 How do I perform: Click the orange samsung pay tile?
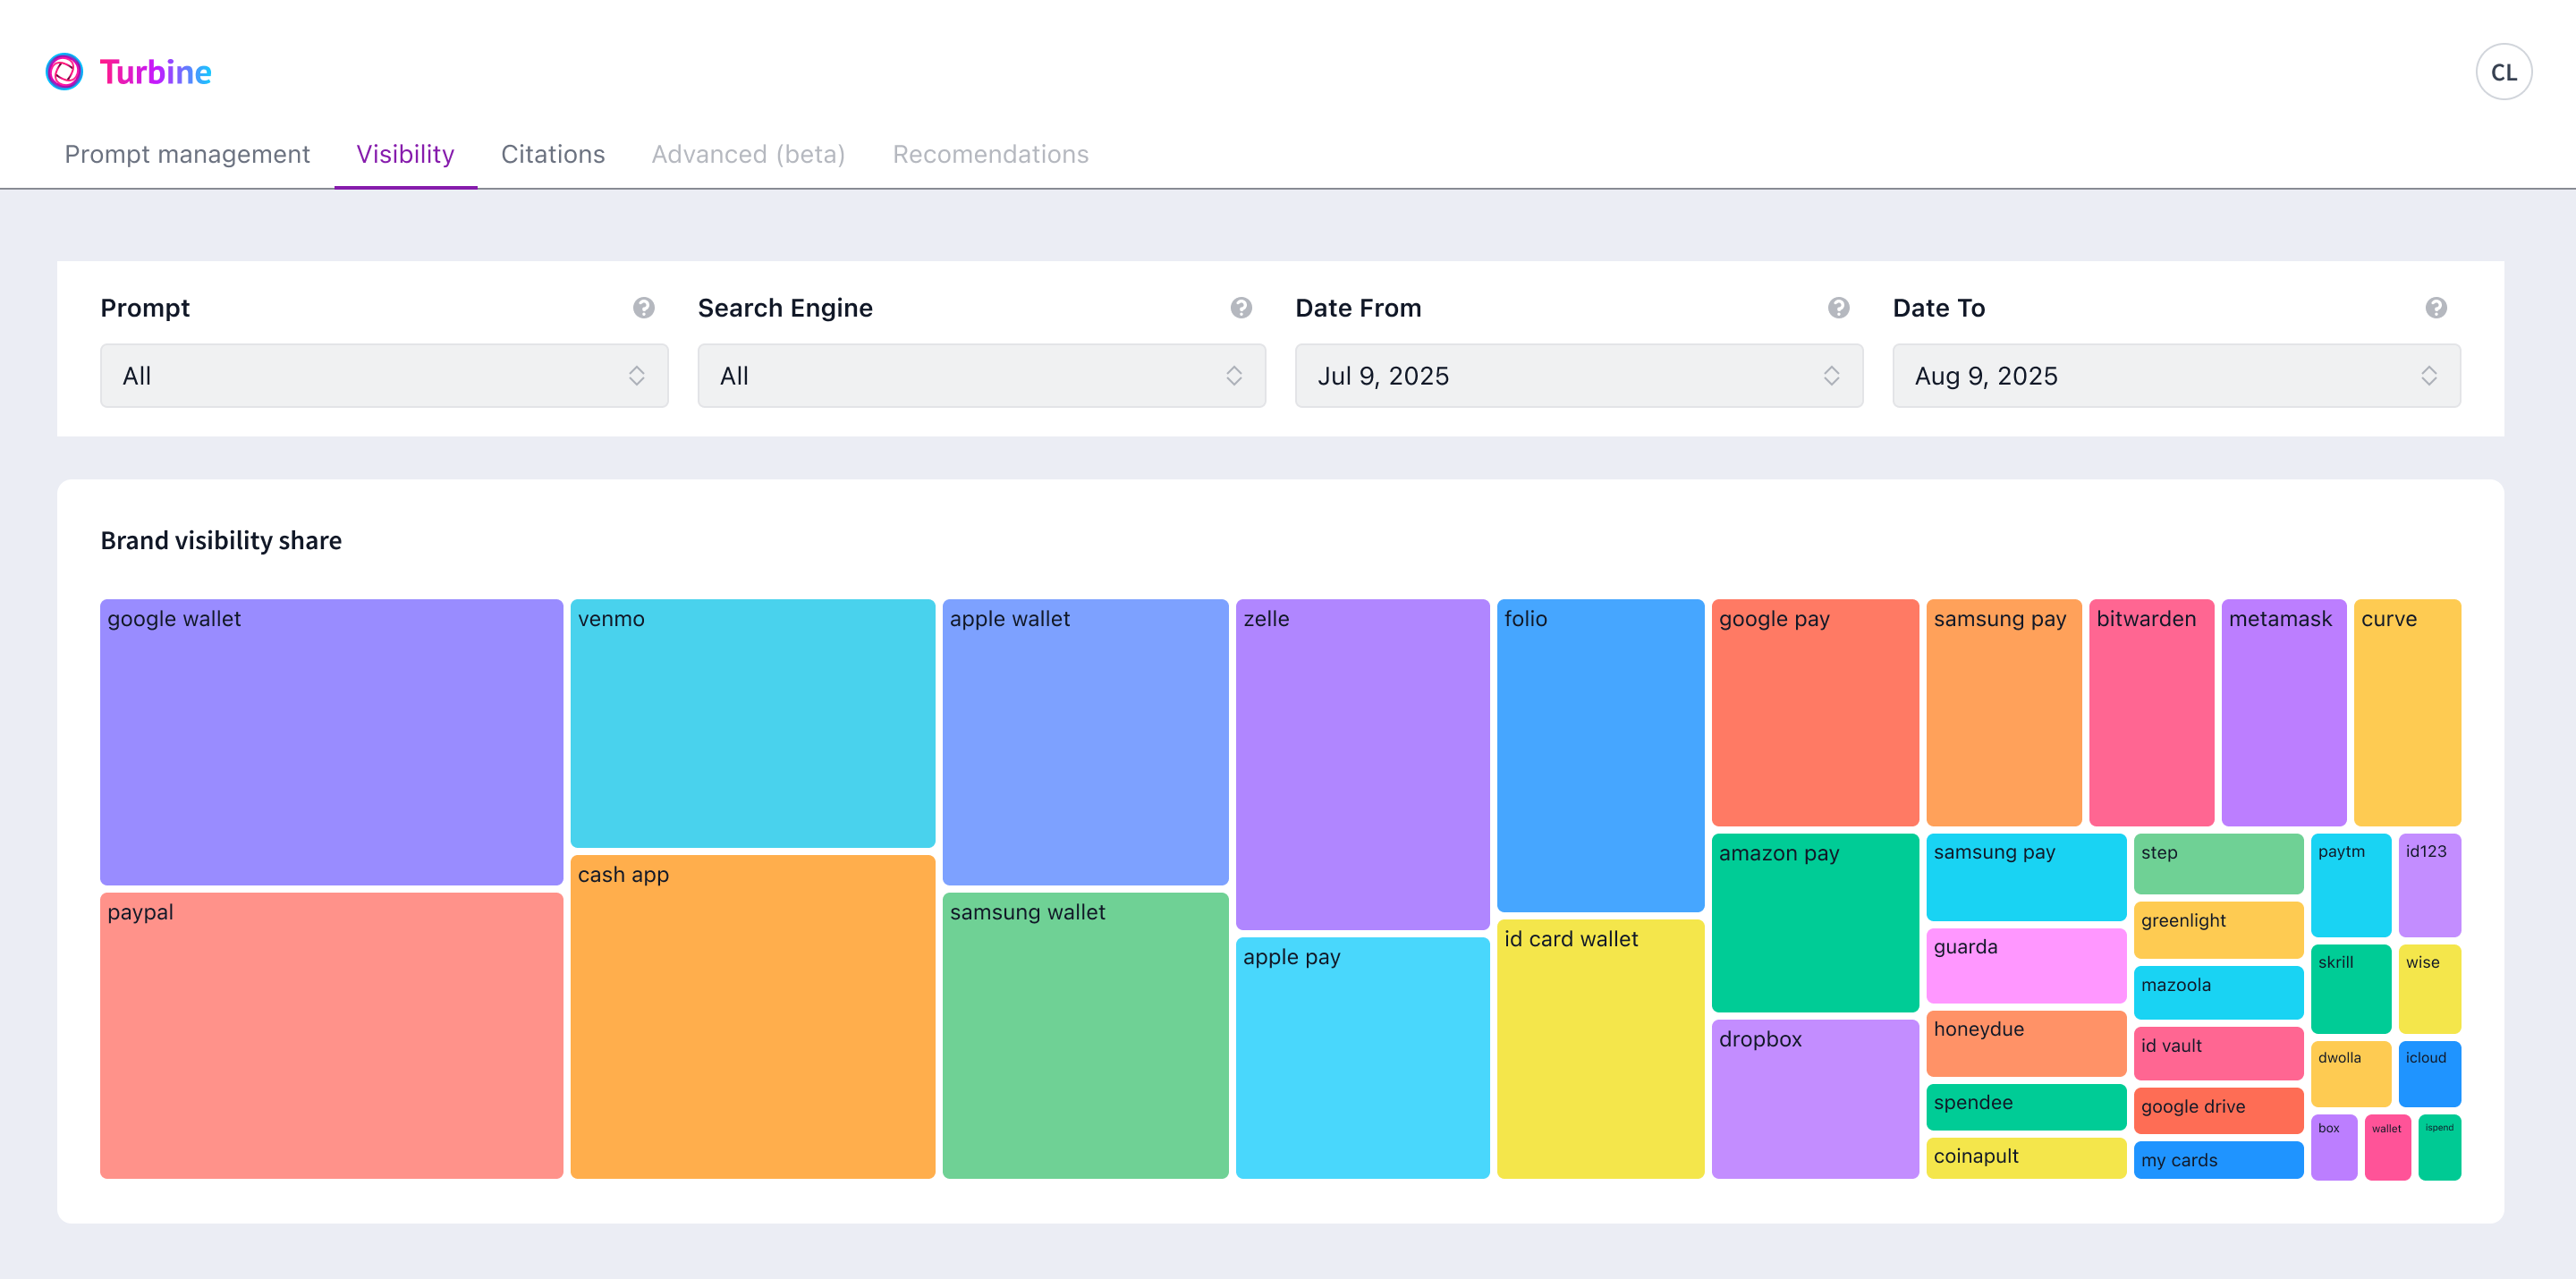coord(2003,712)
